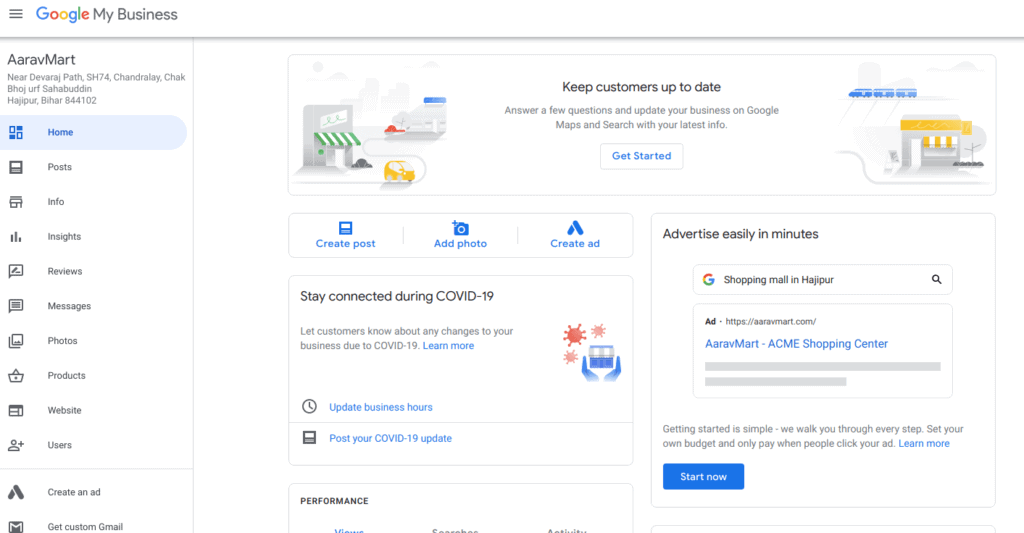Click the Google G logo in ad search box
The image size is (1024, 533).
pyautogui.click(x=709, y=280)
